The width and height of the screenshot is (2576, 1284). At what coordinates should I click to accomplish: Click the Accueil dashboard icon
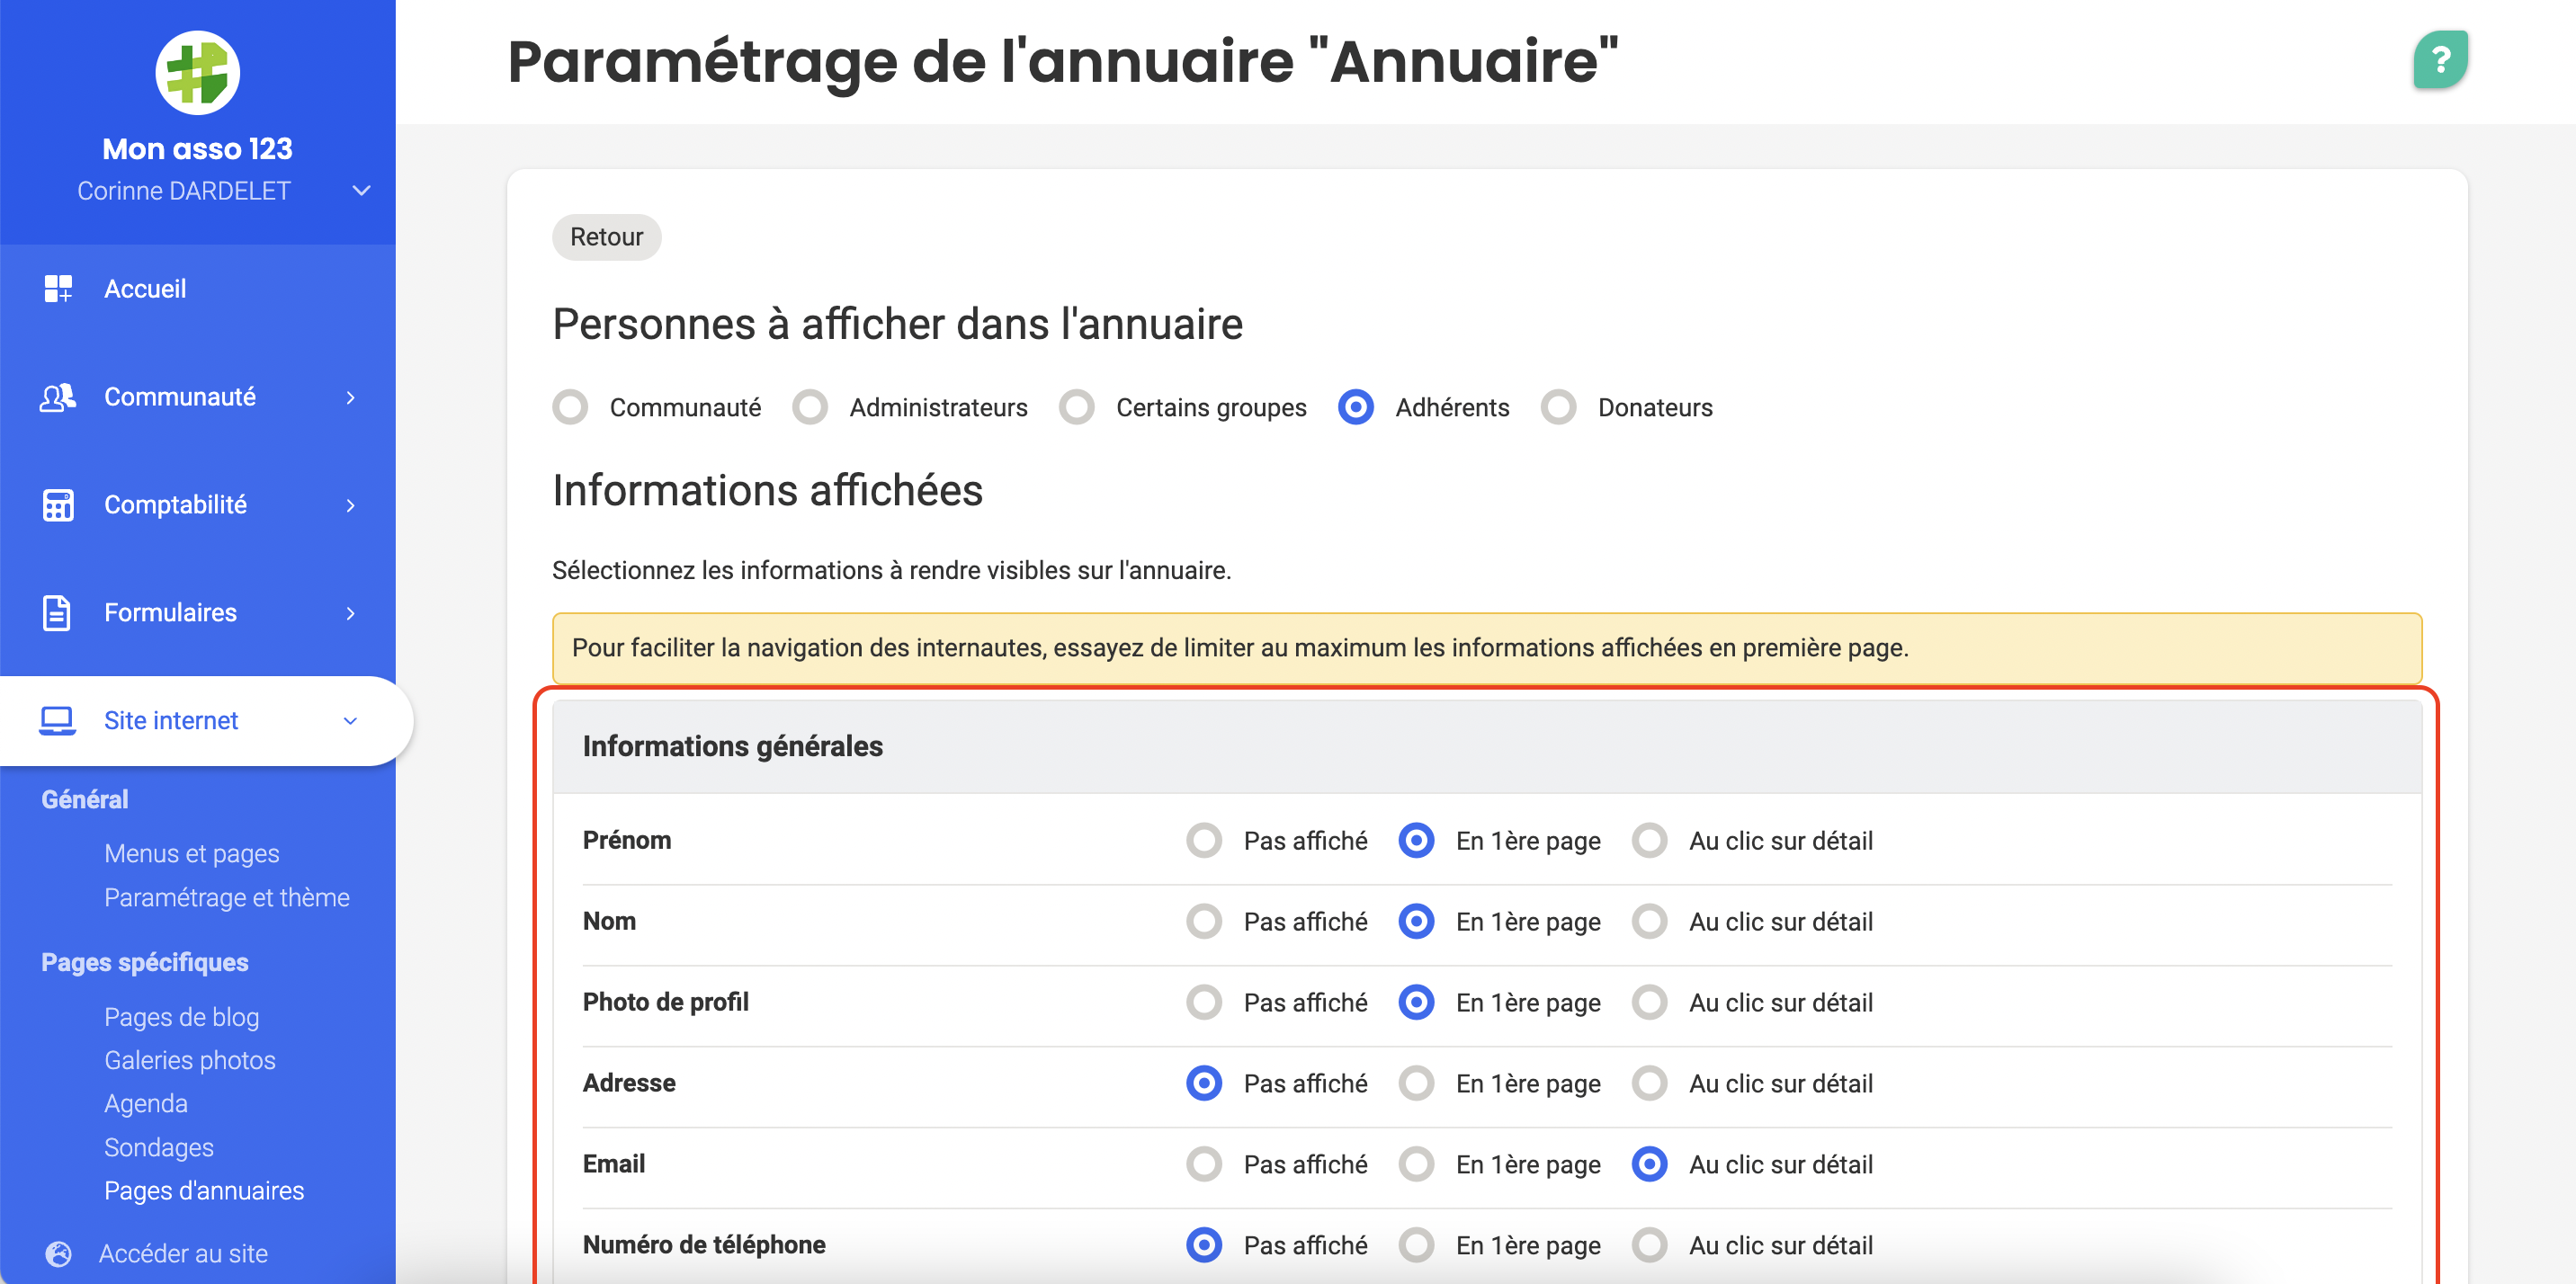point(58,288)
